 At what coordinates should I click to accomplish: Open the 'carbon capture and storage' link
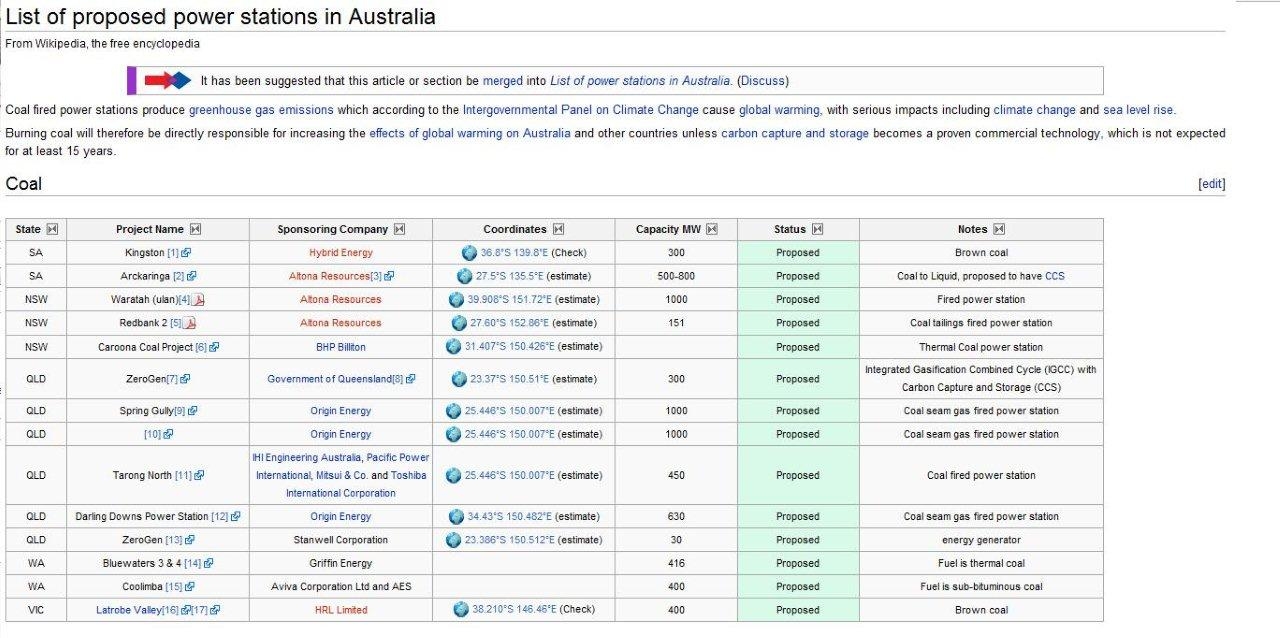pyautogui.click(x=795, y=133)
